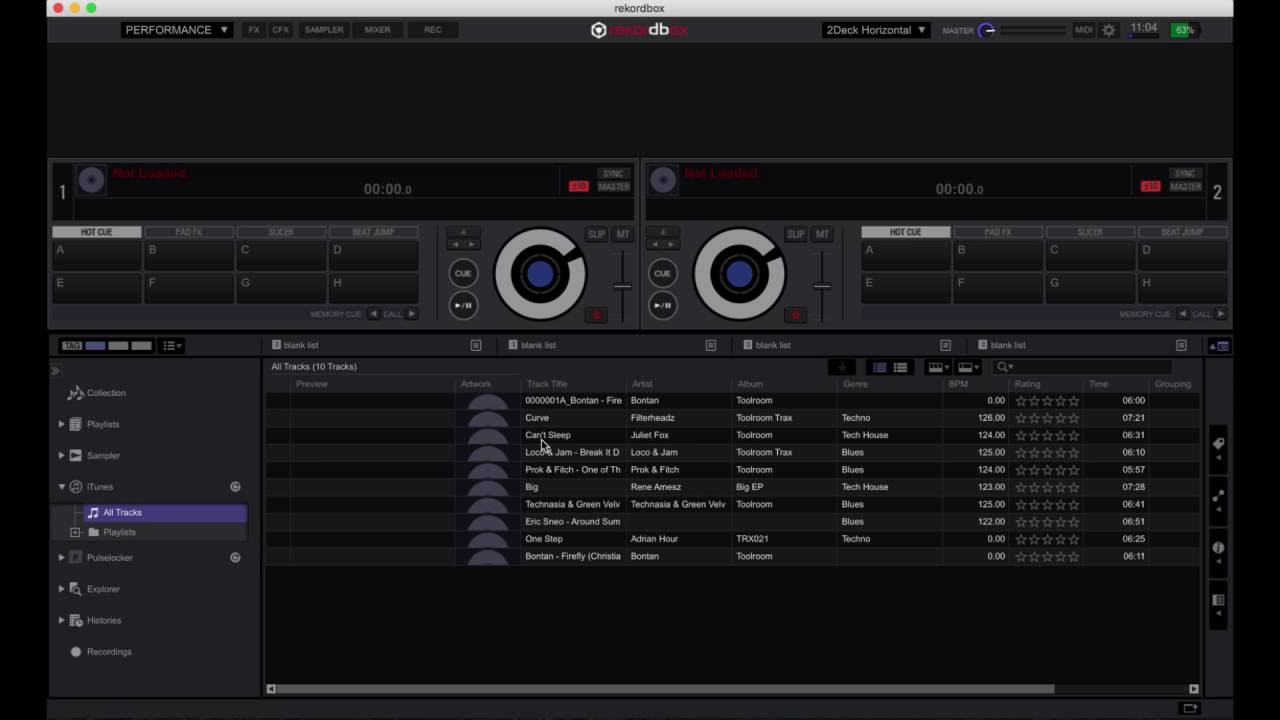Open Recordings in sidebar
The image size is (1280, 720).
point(109,652)
